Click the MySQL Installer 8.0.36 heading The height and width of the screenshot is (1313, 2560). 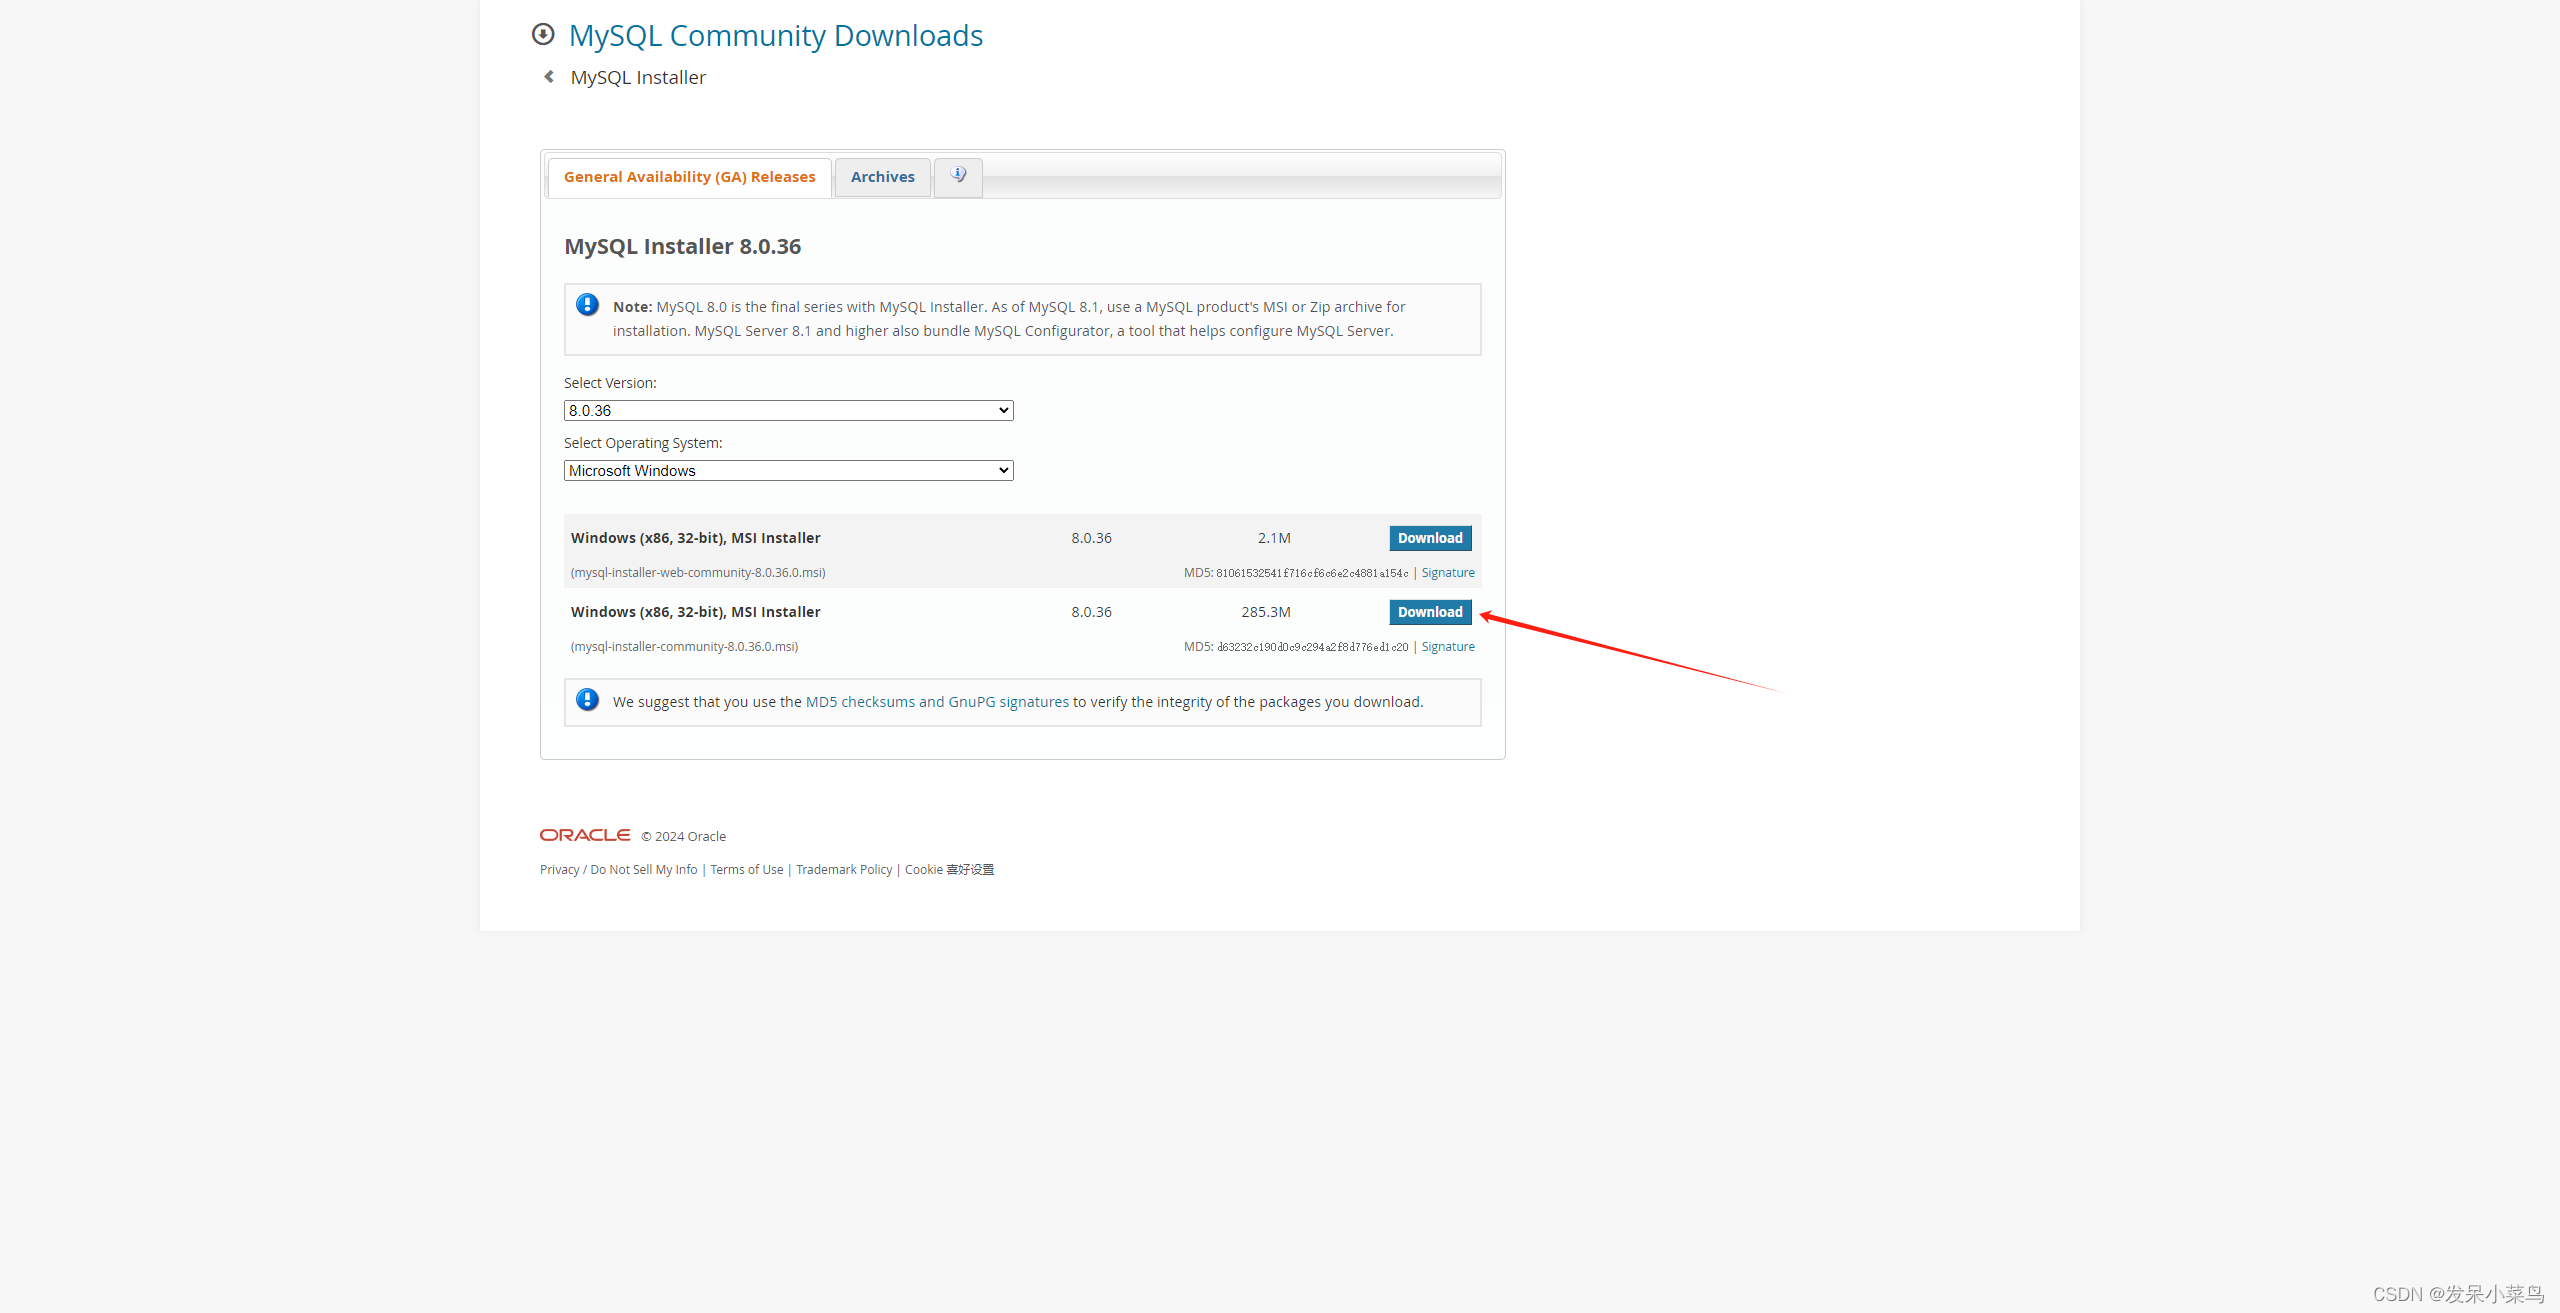(683, 247)
